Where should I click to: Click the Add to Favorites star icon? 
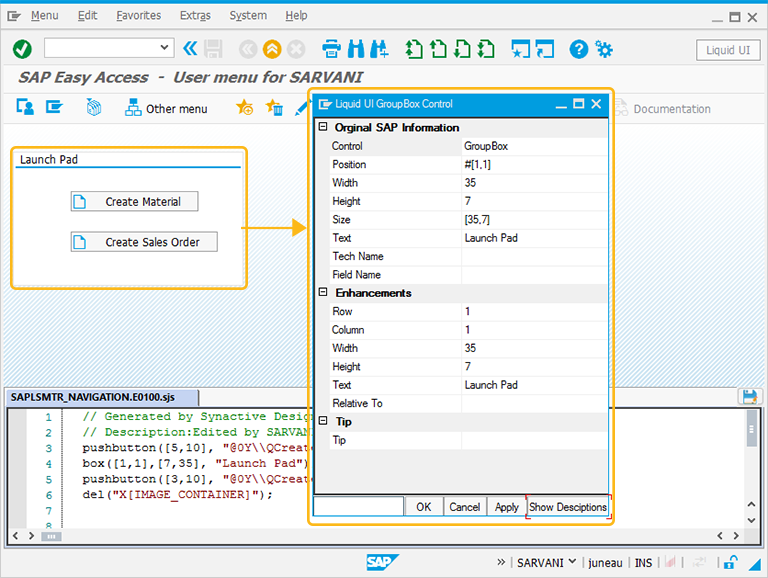click(244, 107)
